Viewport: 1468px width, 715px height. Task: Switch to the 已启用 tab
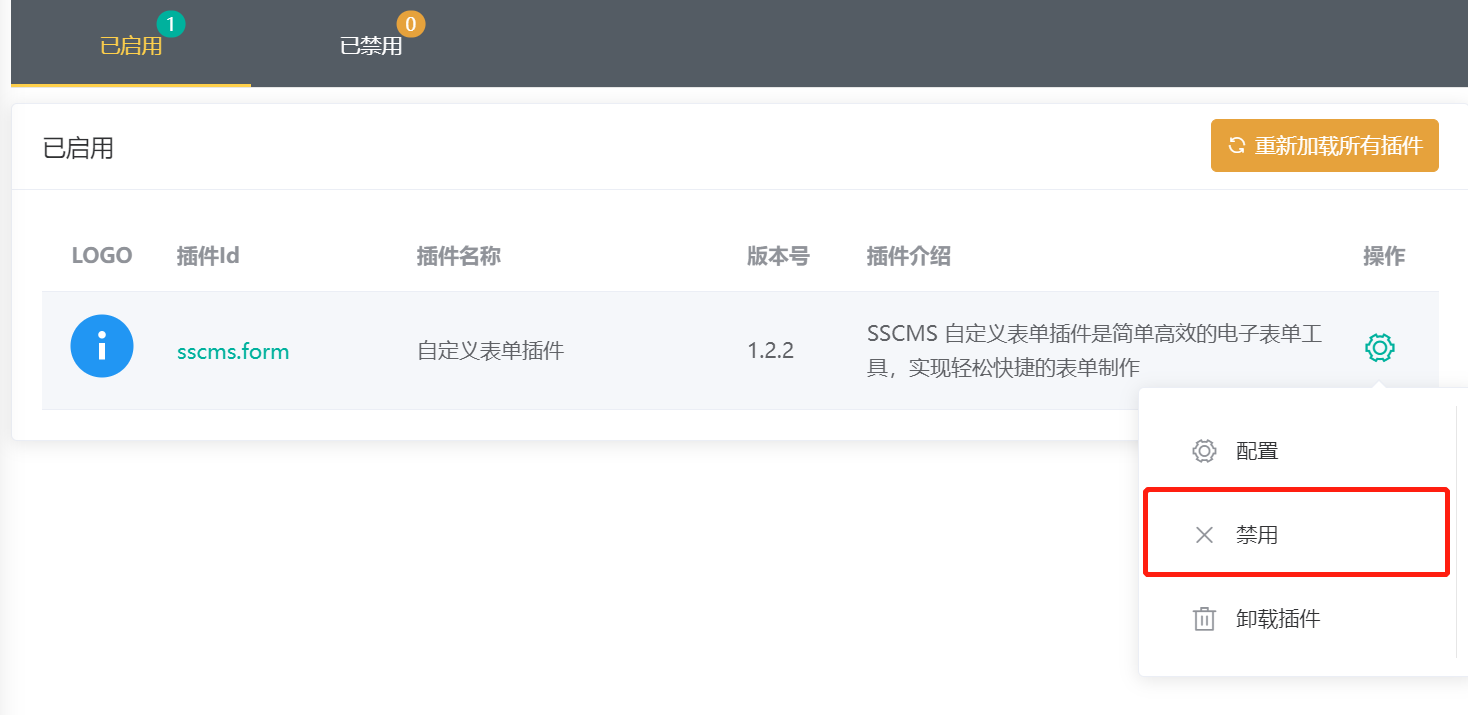[131, 46]
